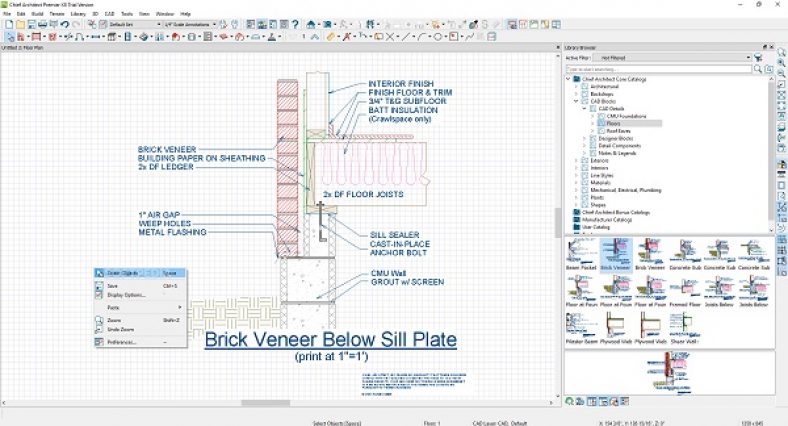788x426 pixels.
Task: Select the User Catalog library item
Action: click(x=596, y=227)
